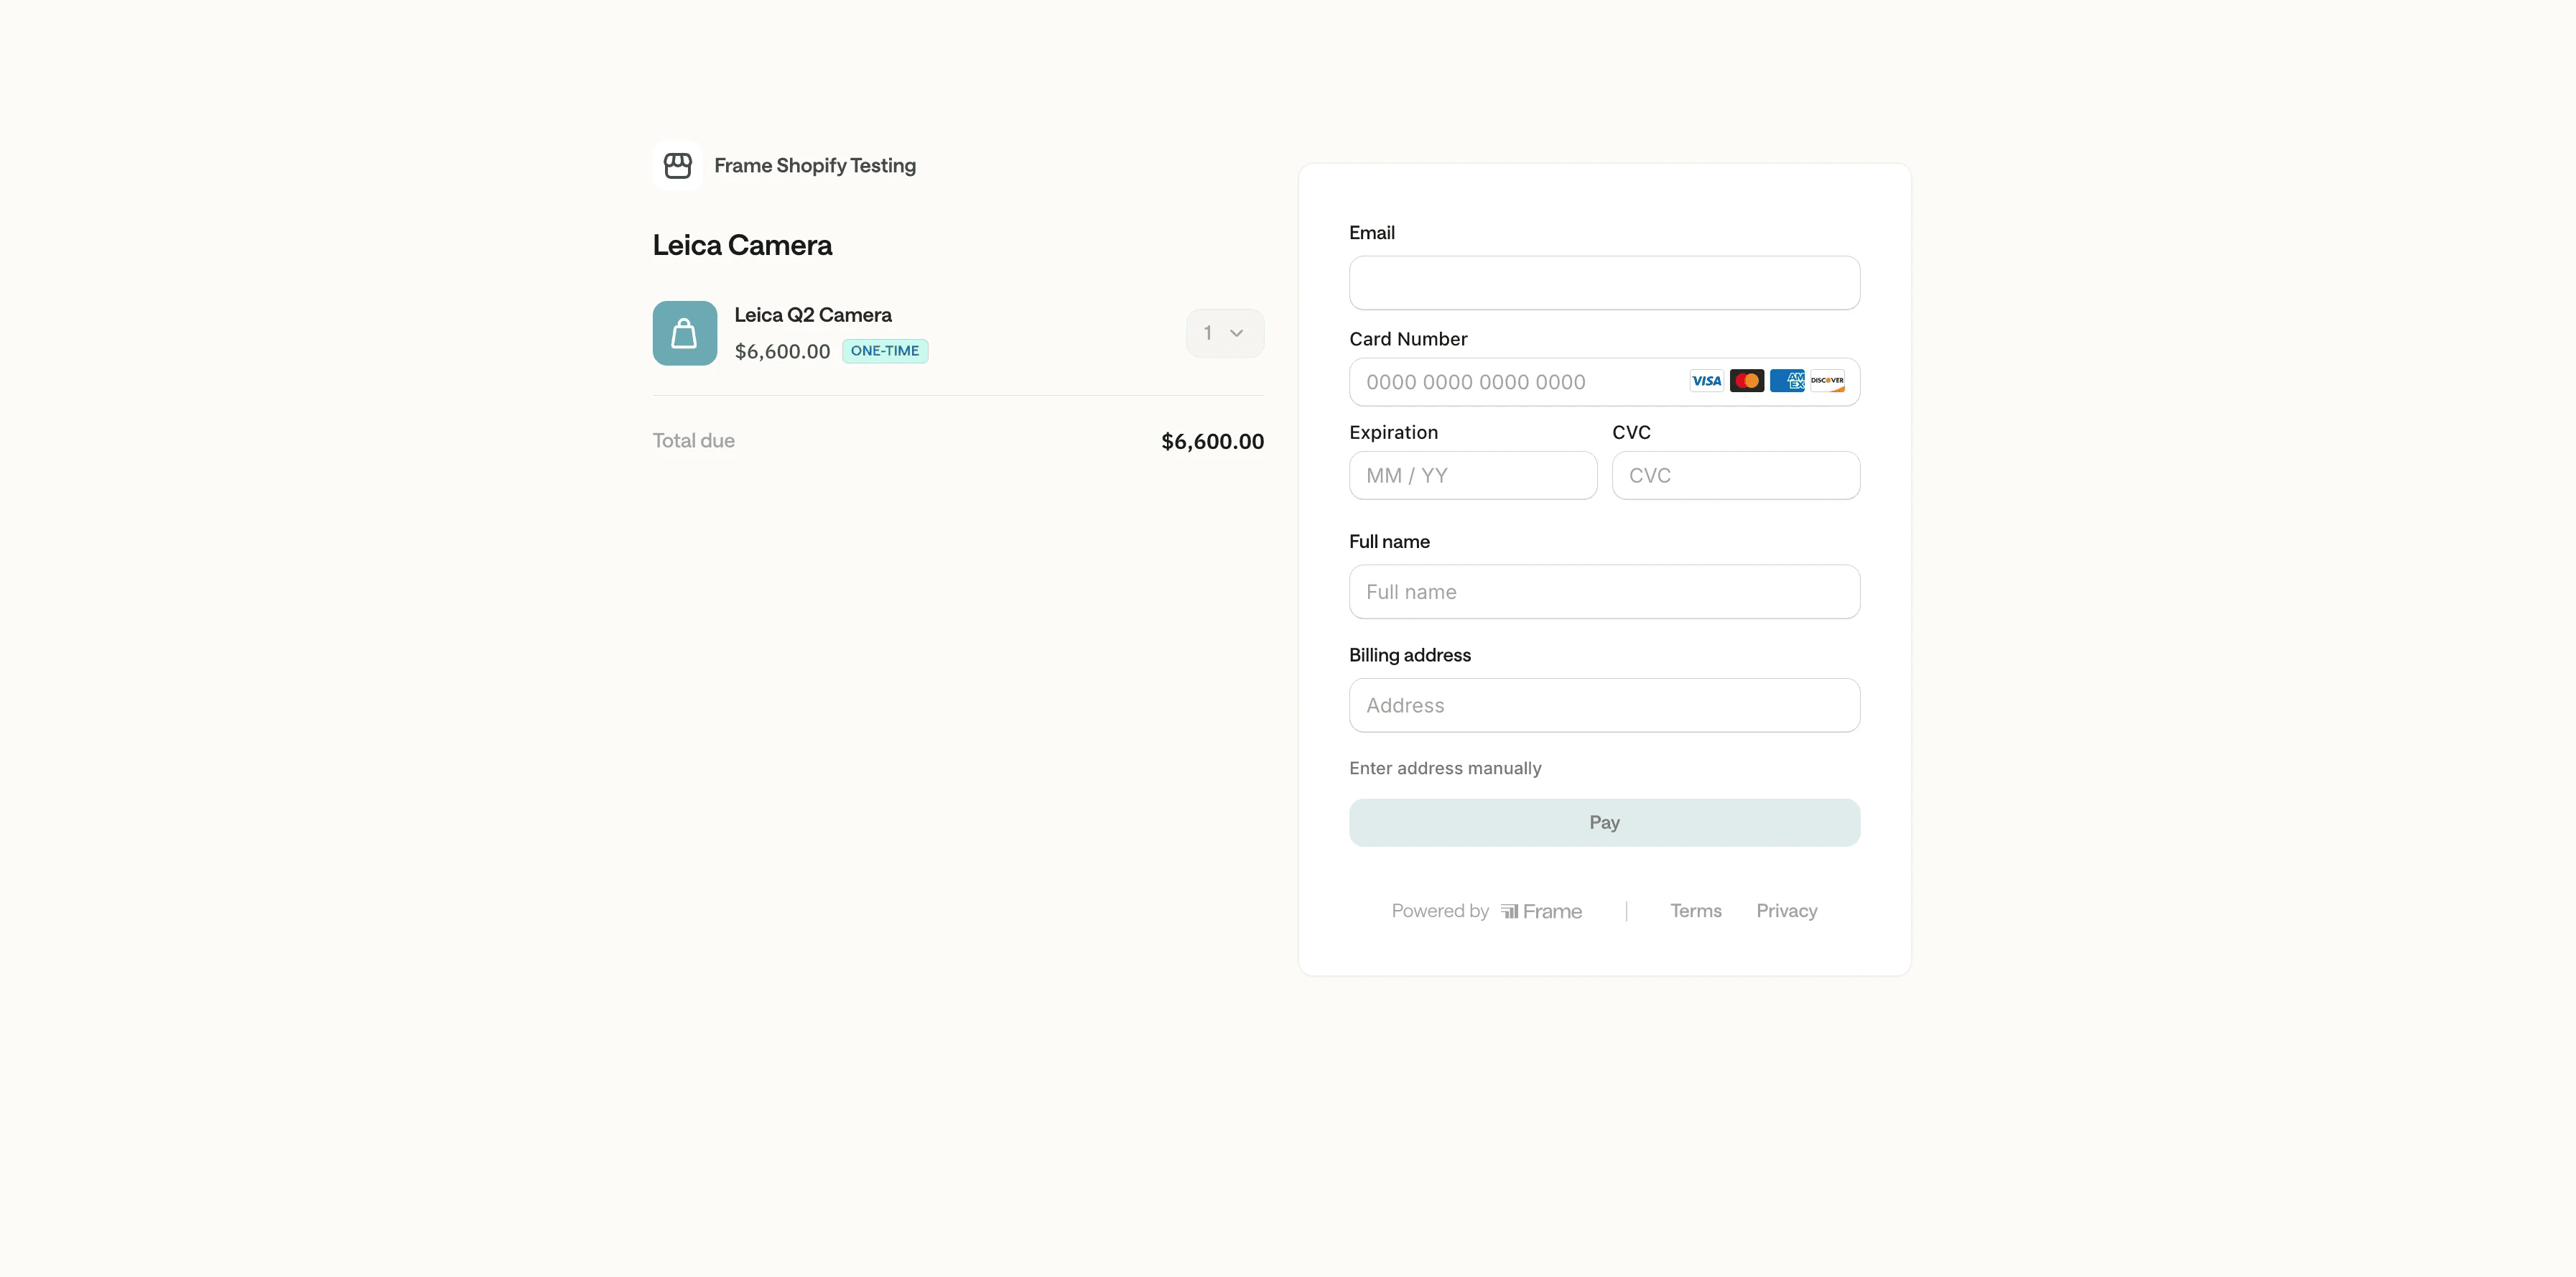Open the Terms link
This screenshot has height=1277, width=2576.
1695,911
